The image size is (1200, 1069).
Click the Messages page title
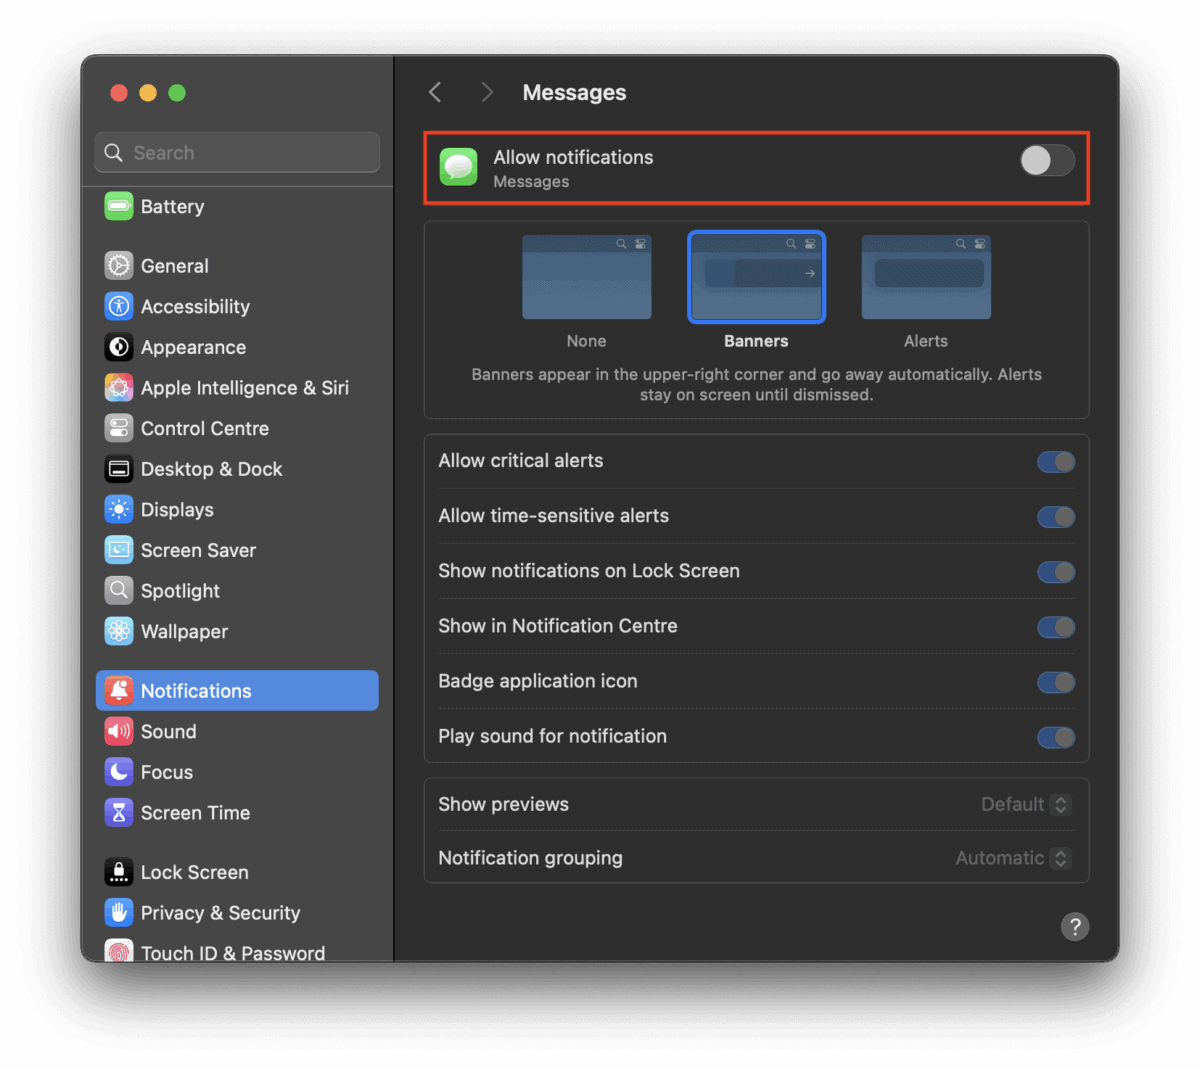(574, 92)
